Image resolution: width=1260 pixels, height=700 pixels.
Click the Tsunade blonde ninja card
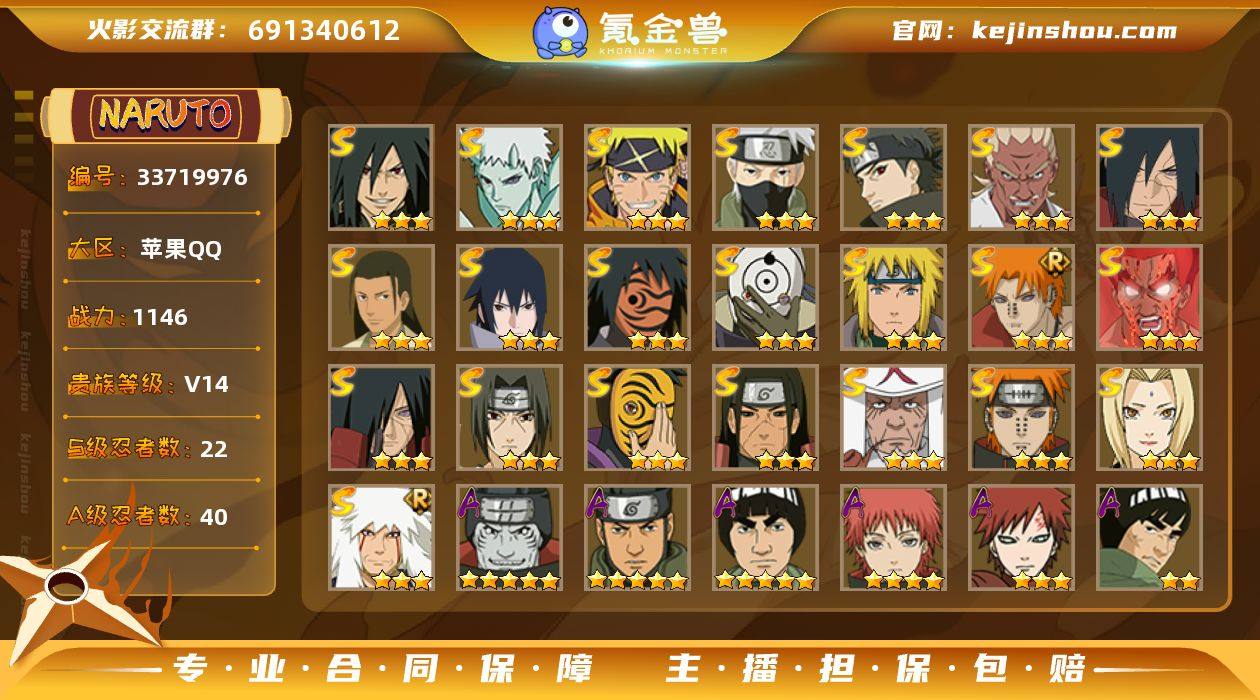pyautogui.click(x=1149, y=417)
